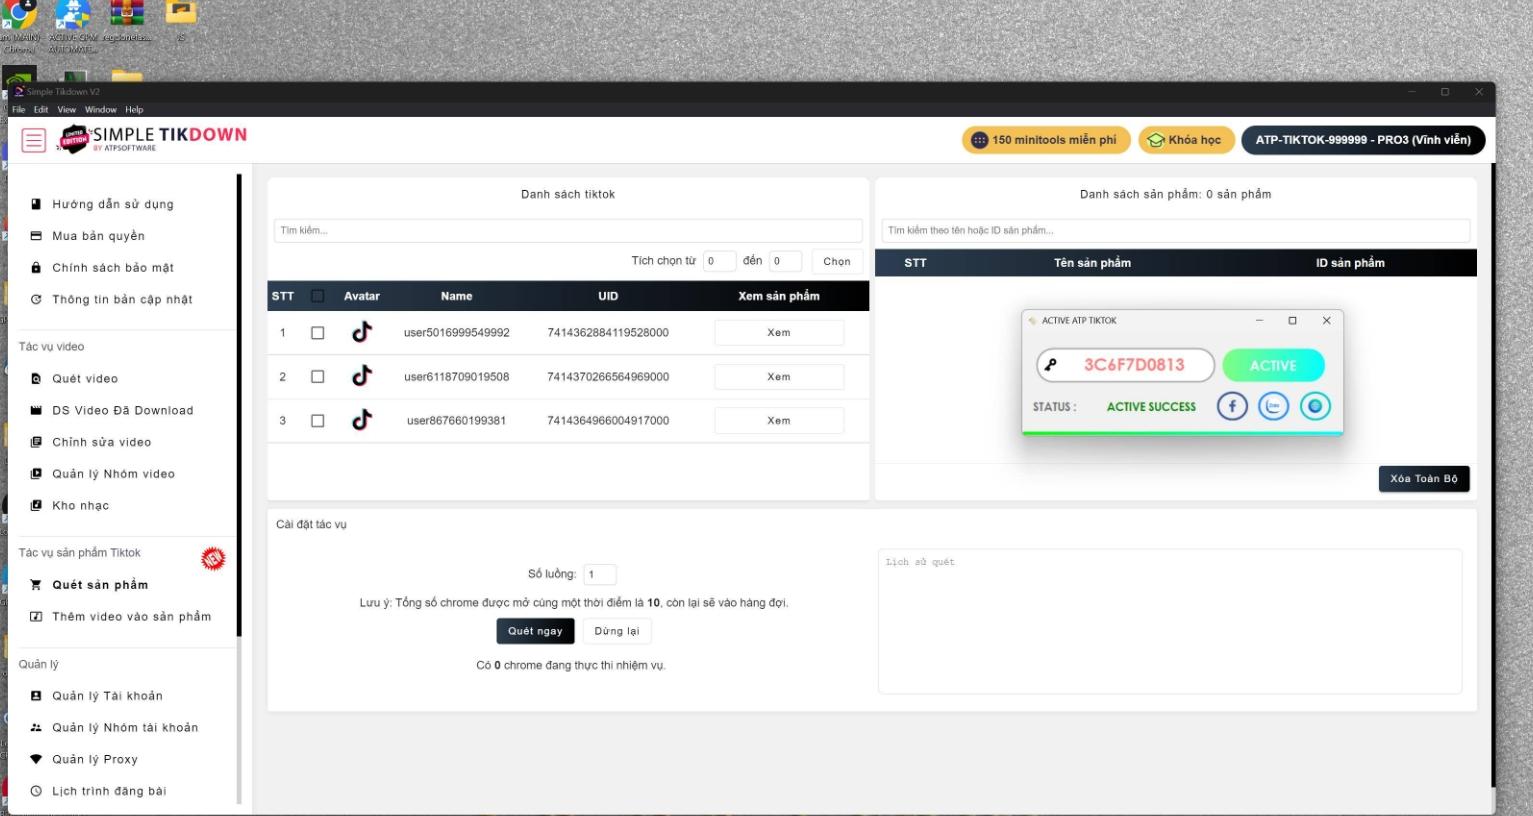Focus the Tìm kiếm TikTok search box

pyautogui.click(x=567, y=231)
